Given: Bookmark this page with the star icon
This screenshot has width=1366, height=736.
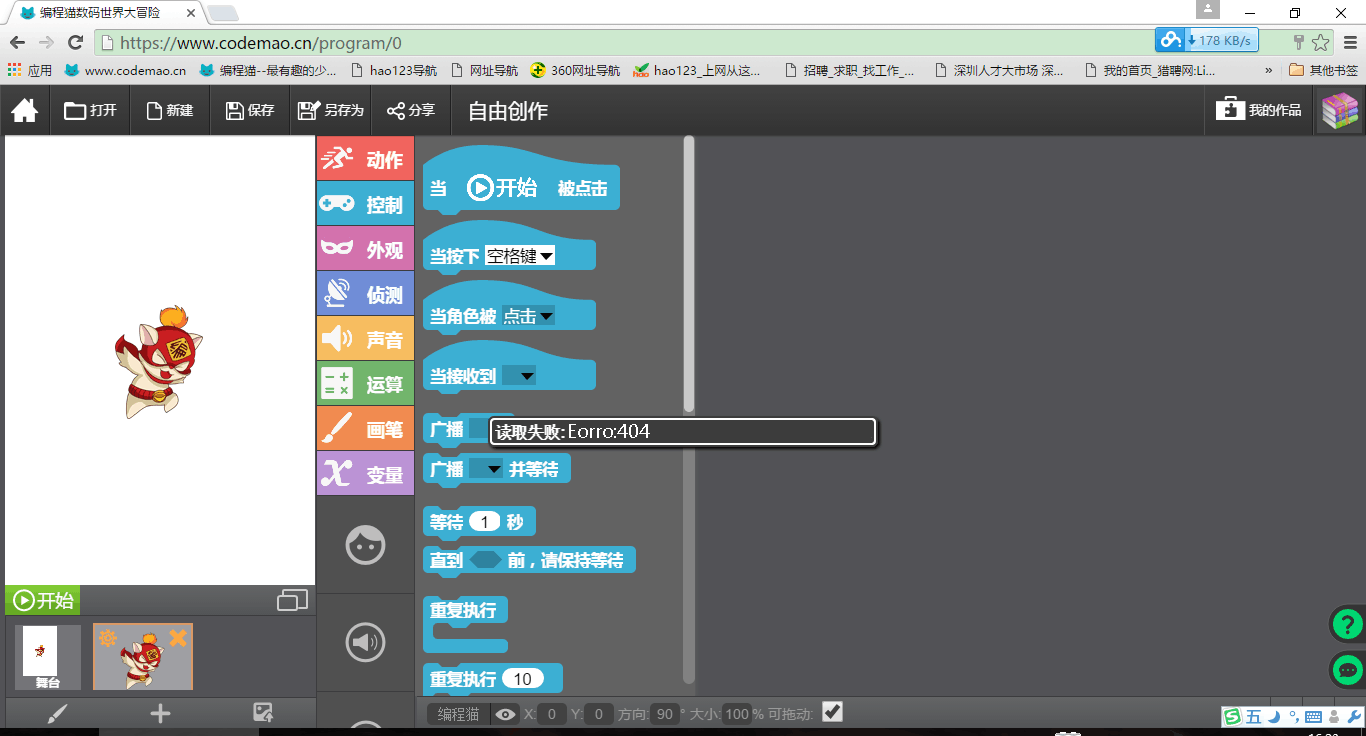Looking at the screenshot, I should click(x=1321, y=42).
